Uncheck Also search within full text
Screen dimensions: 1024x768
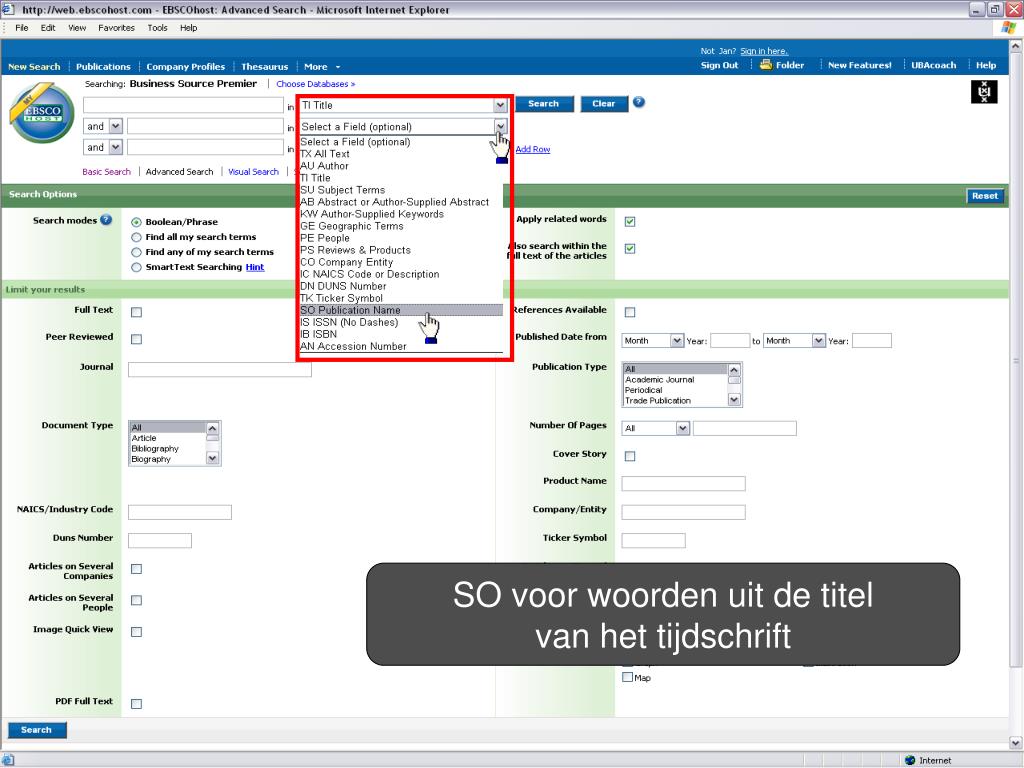[630, 248]
